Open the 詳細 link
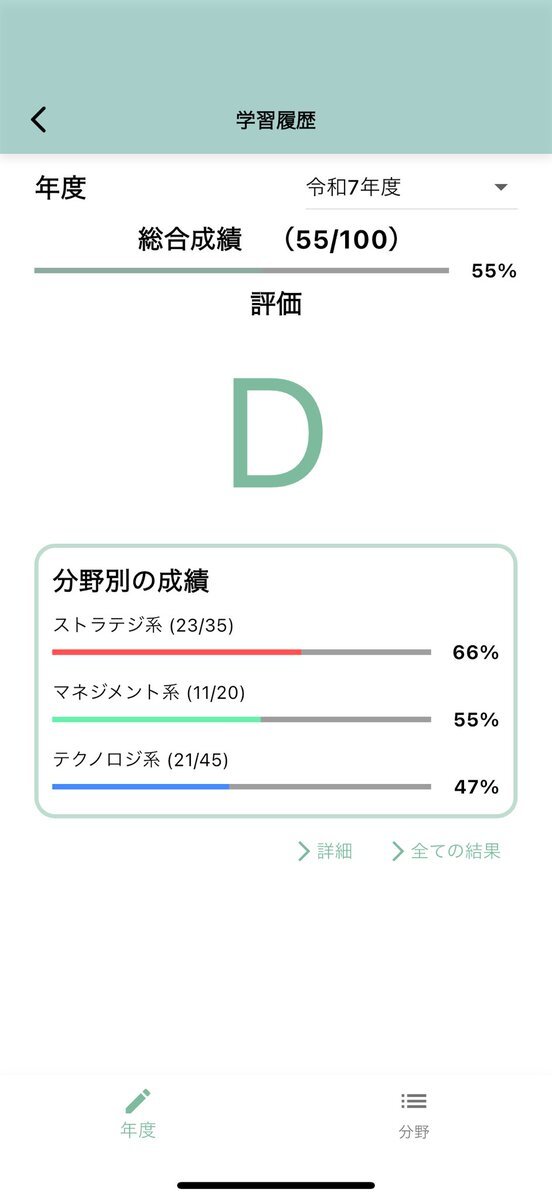Screen dimensions: 552x1200 325,851
